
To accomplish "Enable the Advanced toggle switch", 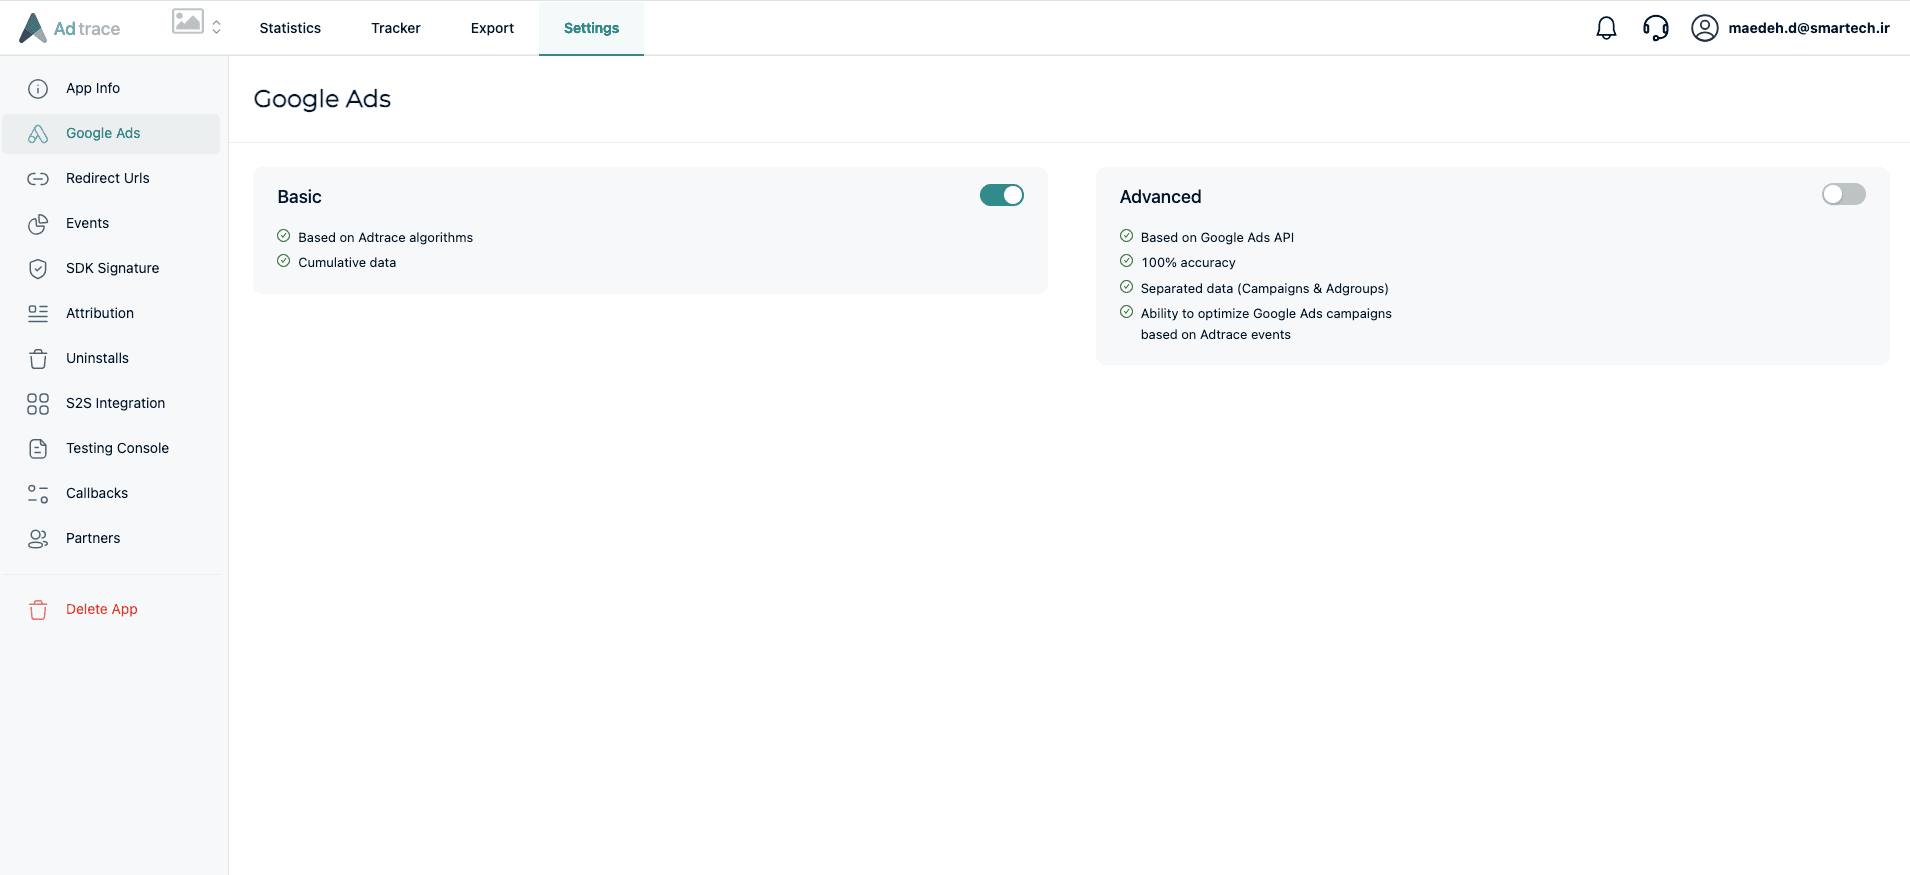I will point(1843,194).
